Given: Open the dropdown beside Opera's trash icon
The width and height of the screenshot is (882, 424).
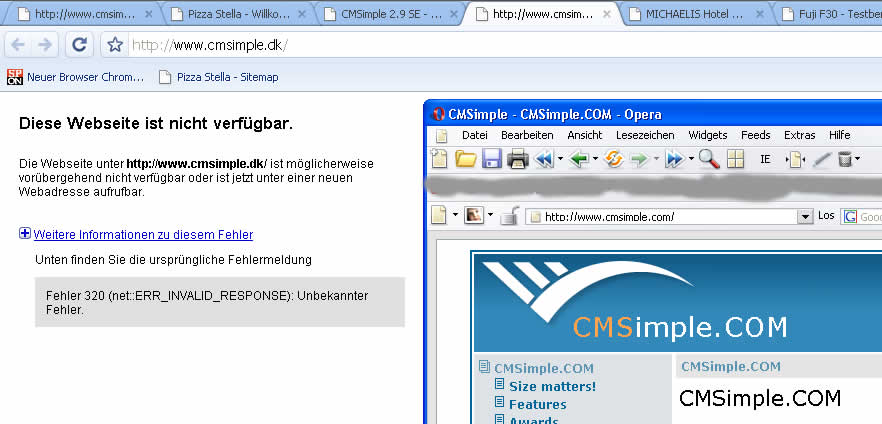Looking at the screenshot, I should coord(858,160).
